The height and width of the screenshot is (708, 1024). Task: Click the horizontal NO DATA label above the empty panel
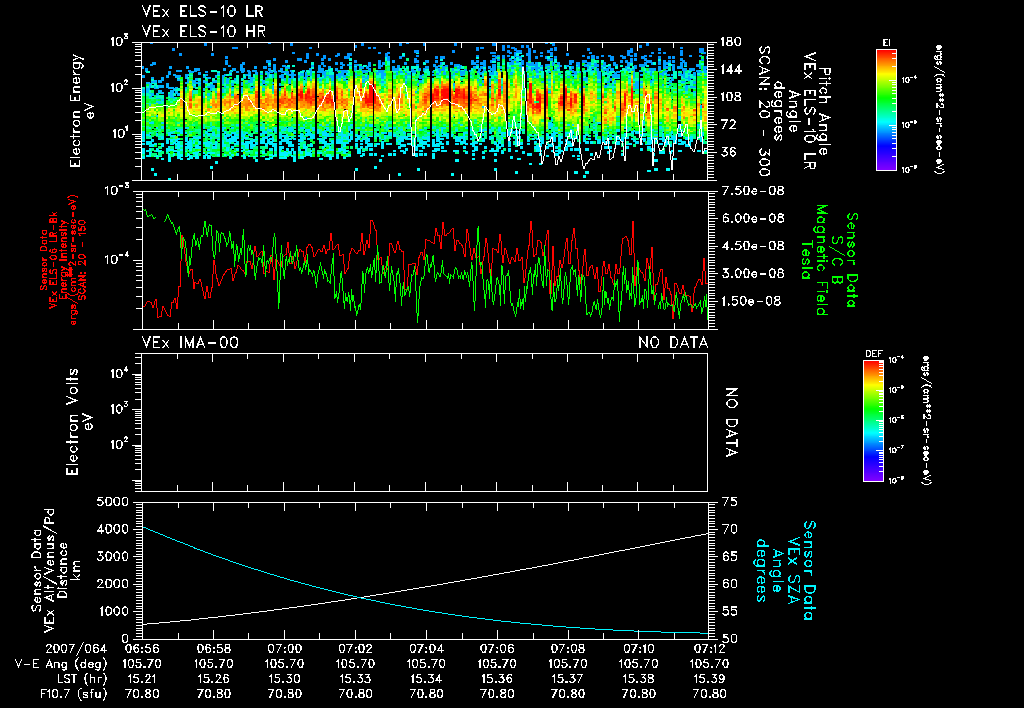tap(673, 343)
